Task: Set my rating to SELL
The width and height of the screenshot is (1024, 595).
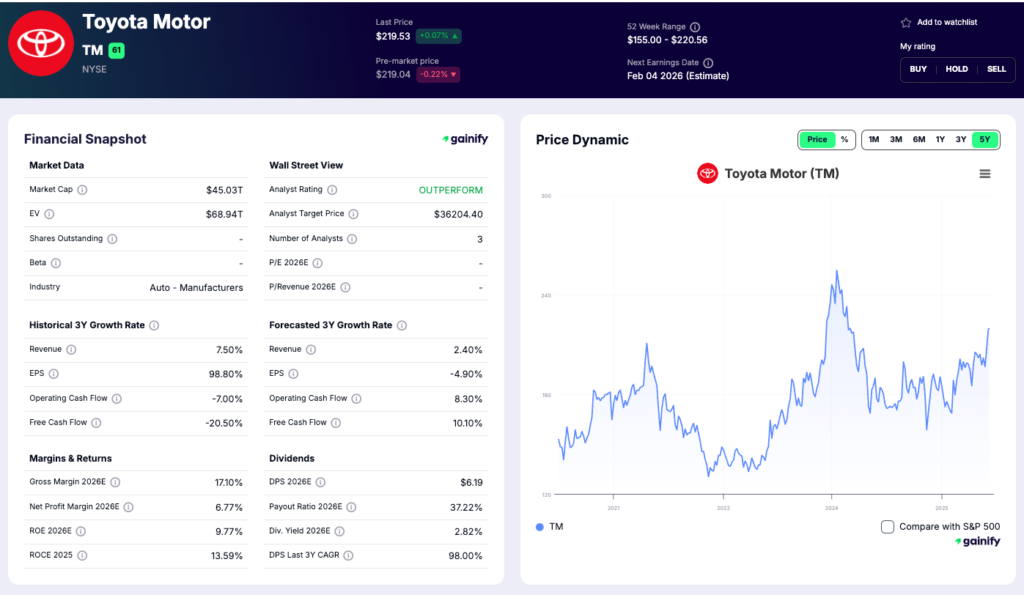Action: [996, 69]
